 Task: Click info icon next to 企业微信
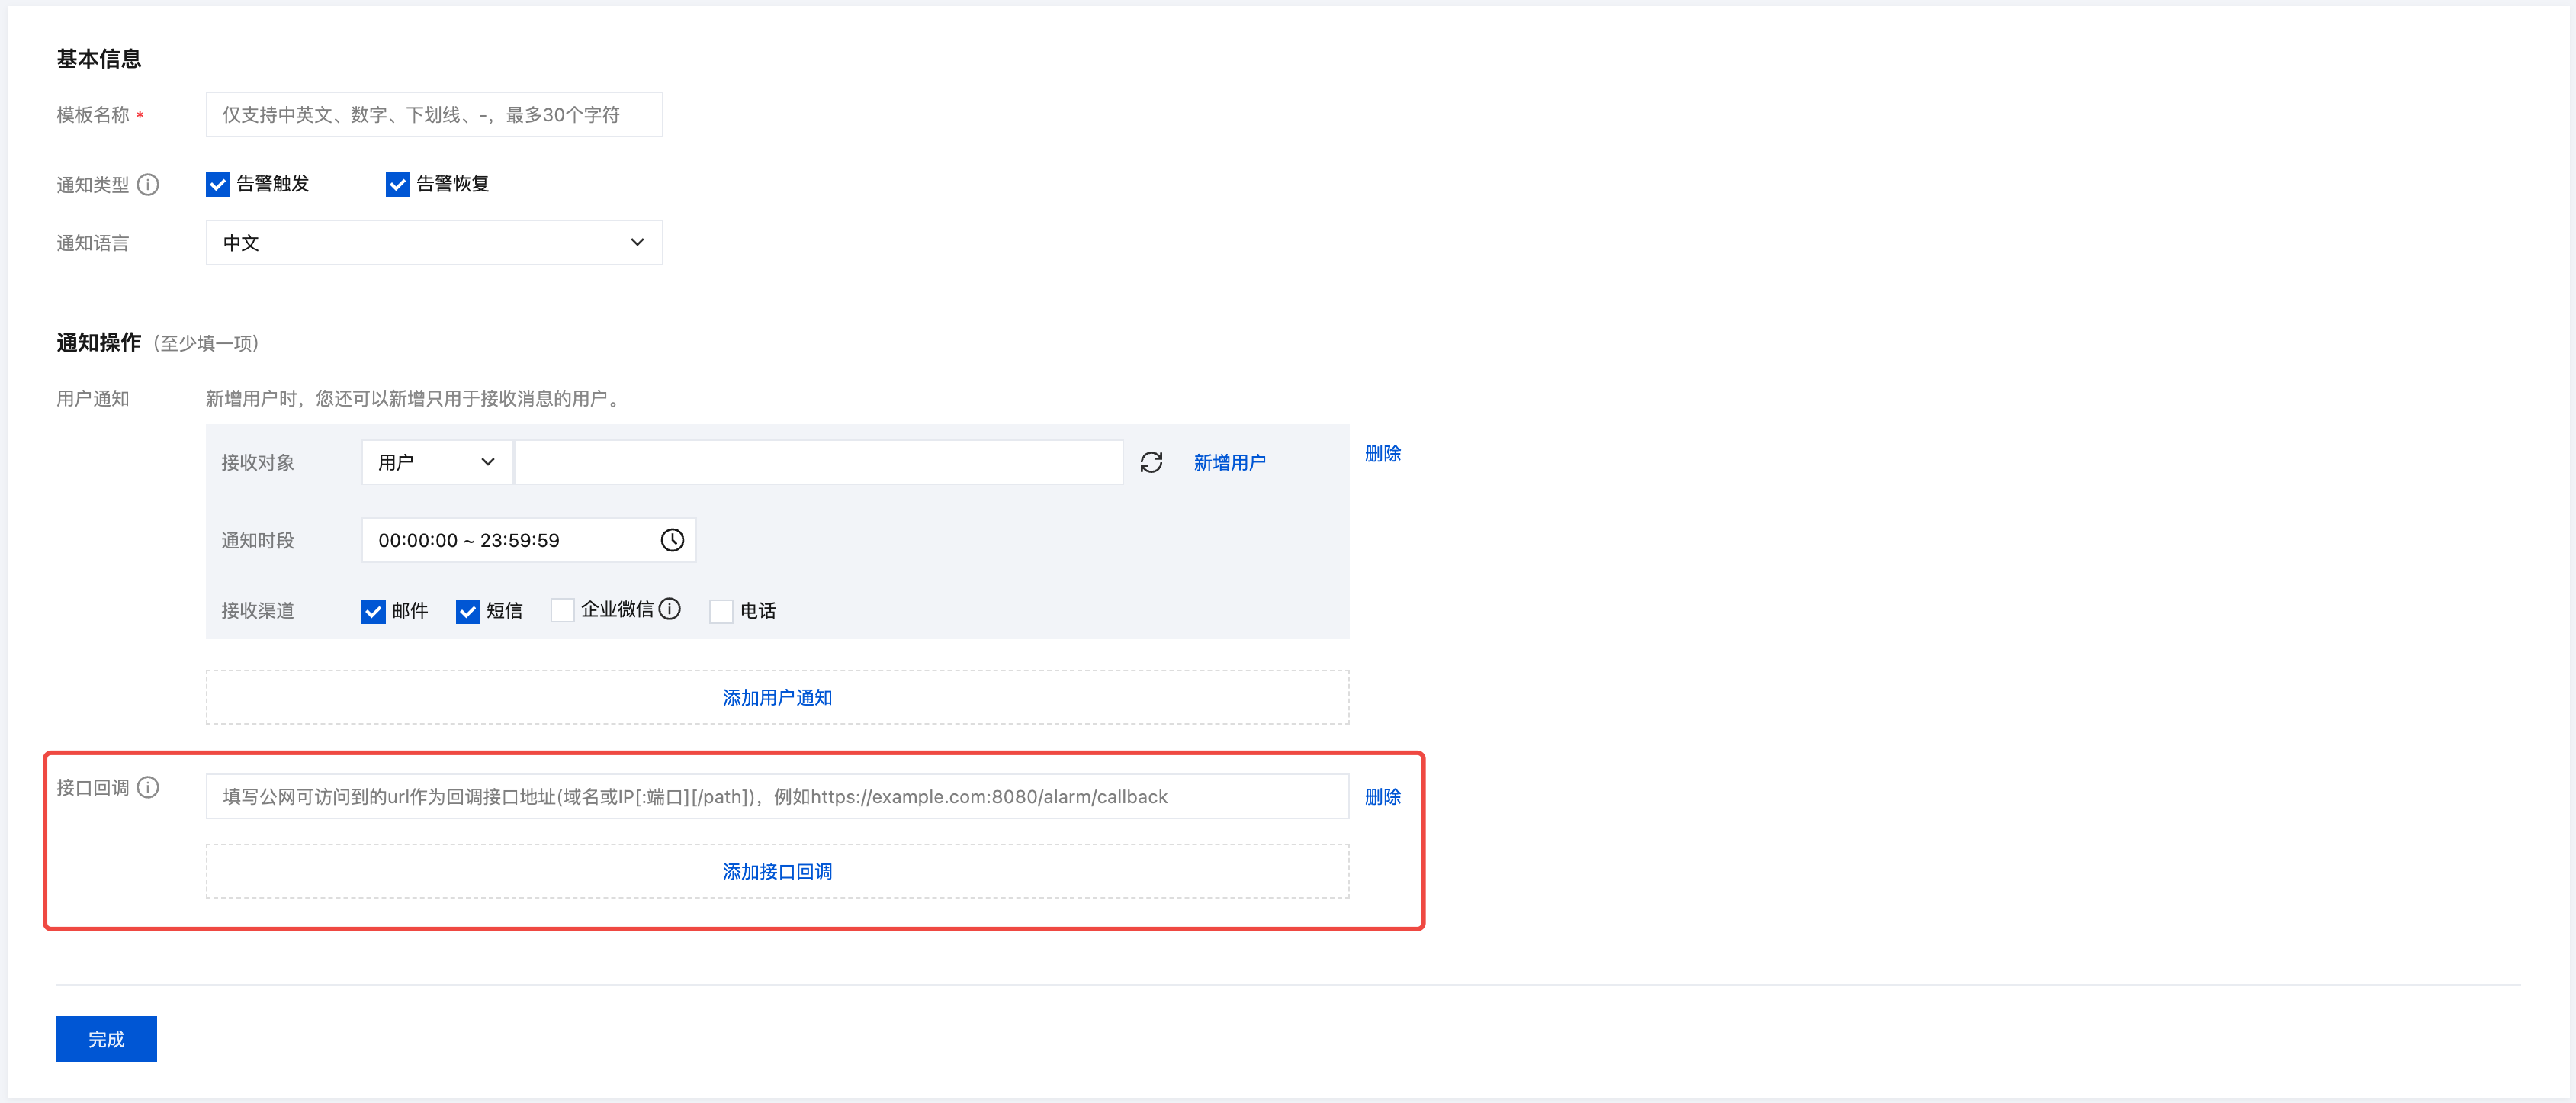click(670, 609)
